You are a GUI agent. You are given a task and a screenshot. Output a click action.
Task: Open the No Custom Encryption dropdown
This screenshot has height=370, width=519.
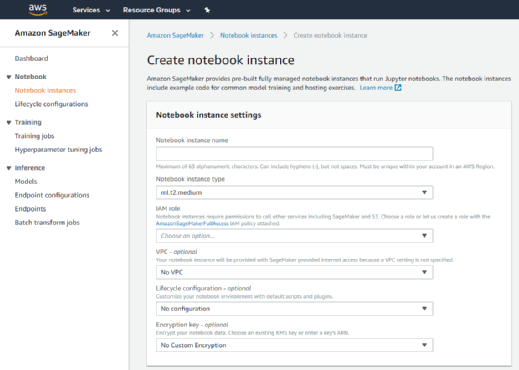[x=294, y=345]
